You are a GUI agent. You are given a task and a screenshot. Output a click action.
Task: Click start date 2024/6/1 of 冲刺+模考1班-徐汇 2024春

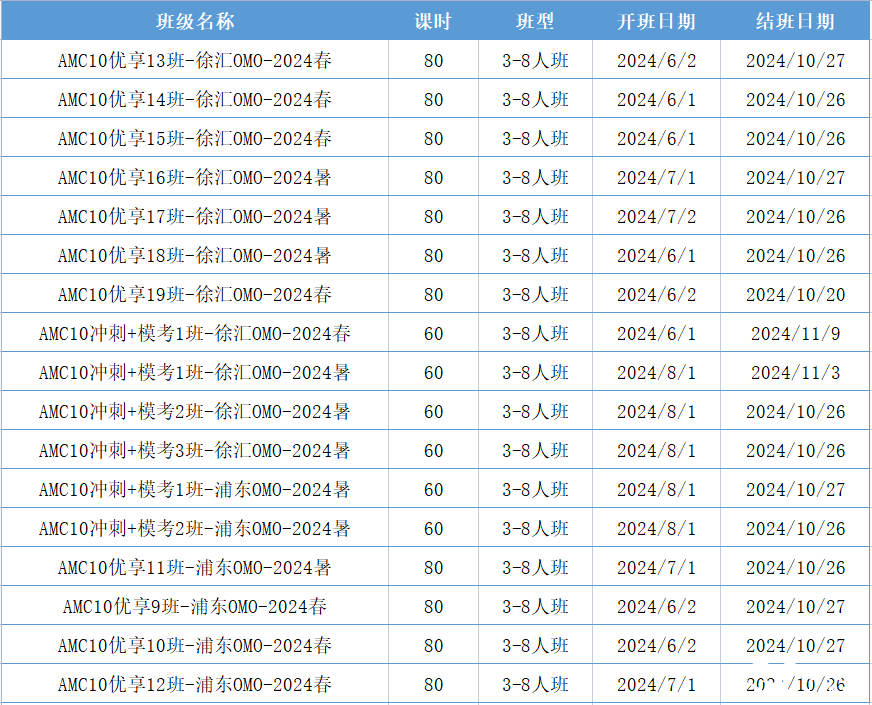click(656, 333)
